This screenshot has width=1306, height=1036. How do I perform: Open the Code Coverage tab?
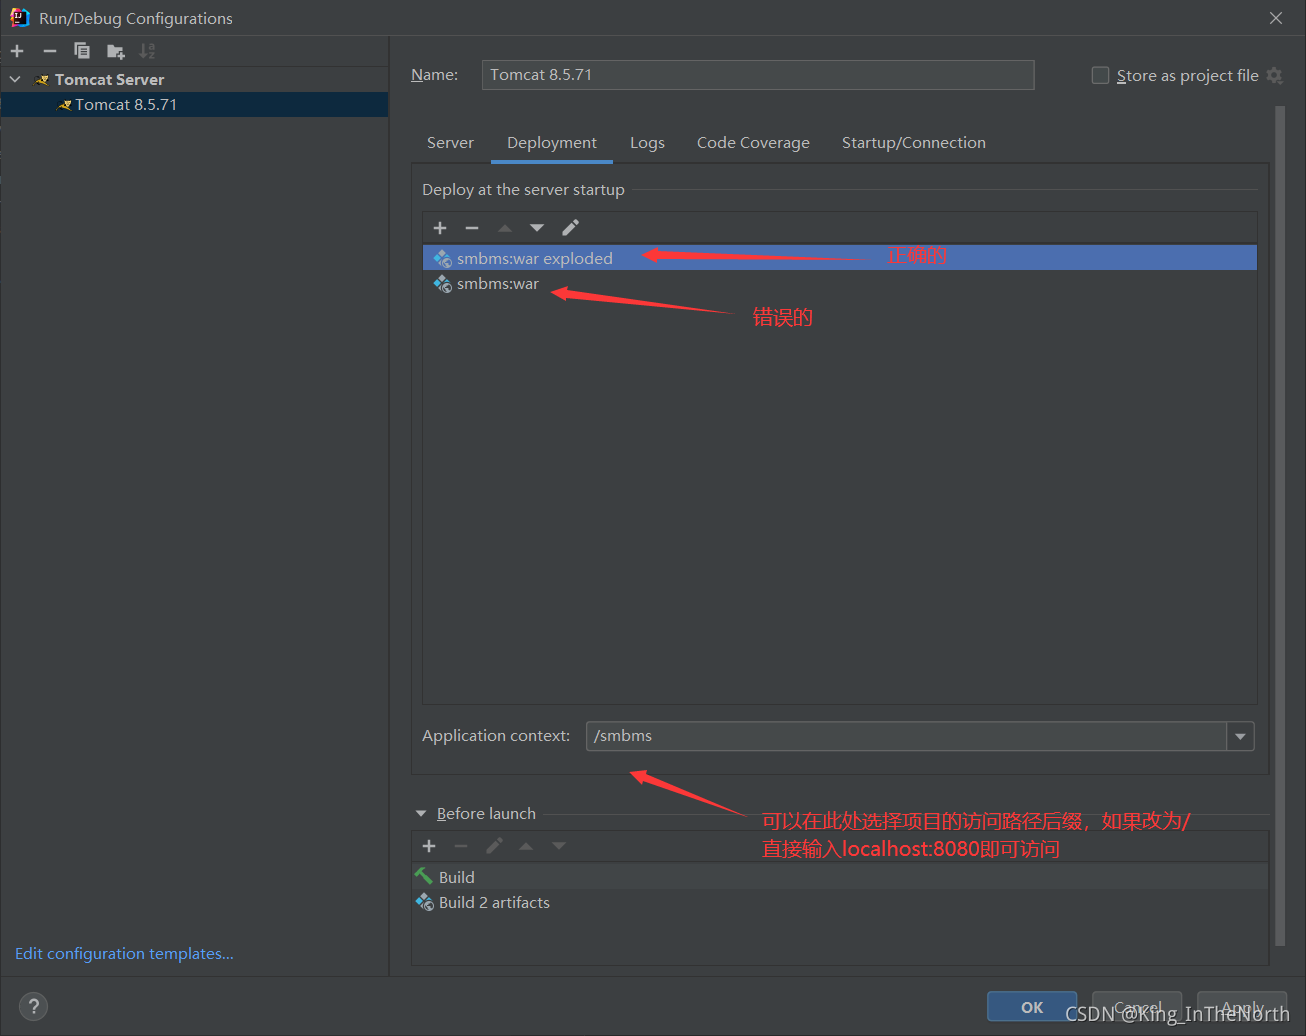[753, 143]
